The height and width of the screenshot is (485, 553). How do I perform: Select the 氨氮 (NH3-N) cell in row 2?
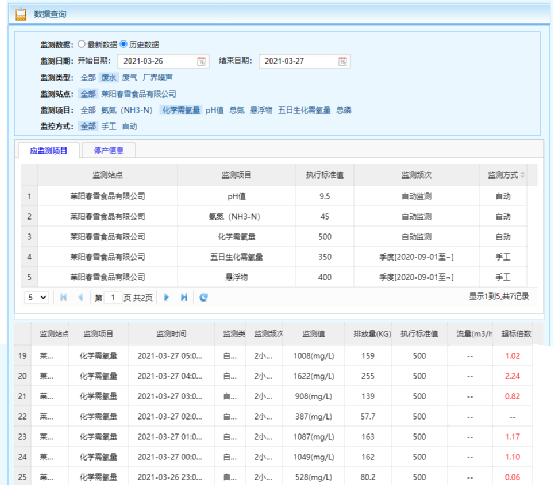pos(236,217)
